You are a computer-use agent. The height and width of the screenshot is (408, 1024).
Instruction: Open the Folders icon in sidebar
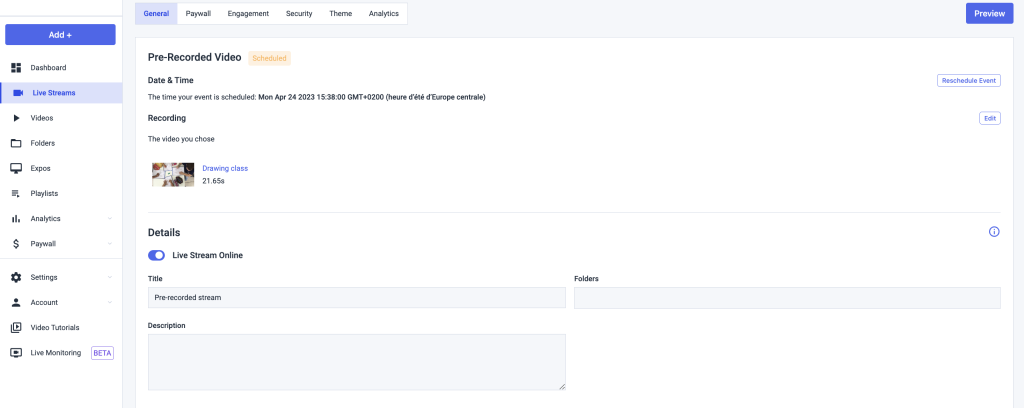(16, 143)
